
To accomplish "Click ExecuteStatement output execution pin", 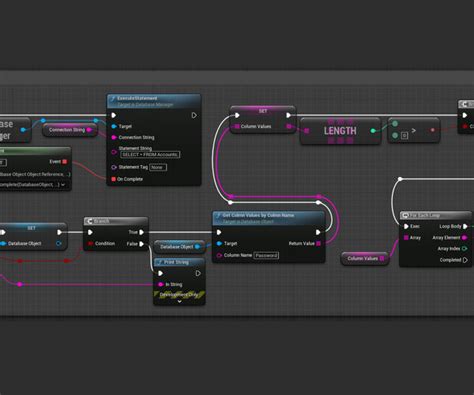I will point(194,115).
